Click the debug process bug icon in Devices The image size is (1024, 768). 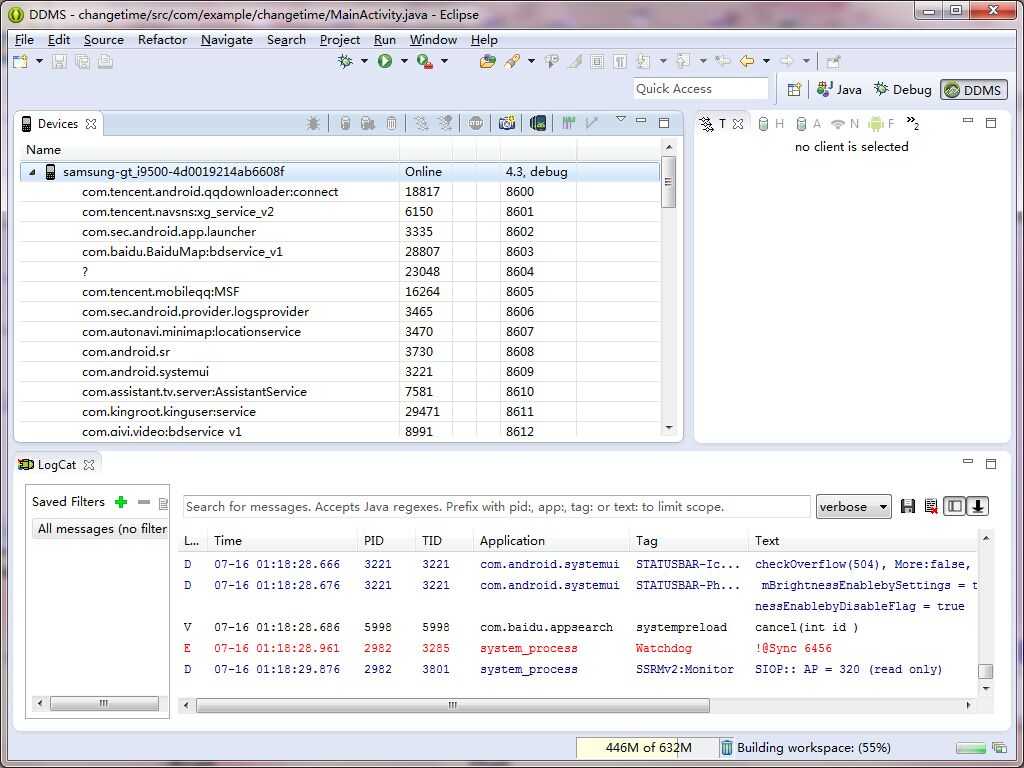click(x=313, y=123)
